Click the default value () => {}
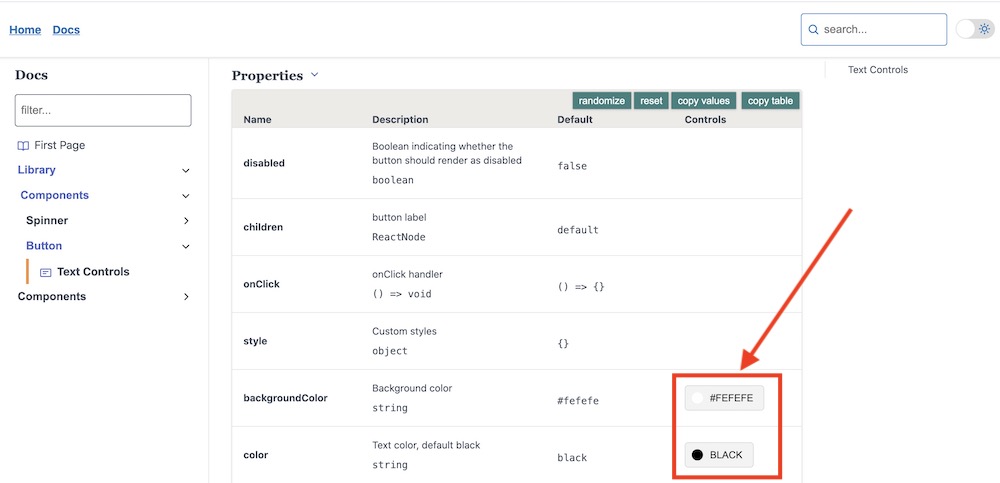This screenshot has width=1000, height=483. [580, 287]
